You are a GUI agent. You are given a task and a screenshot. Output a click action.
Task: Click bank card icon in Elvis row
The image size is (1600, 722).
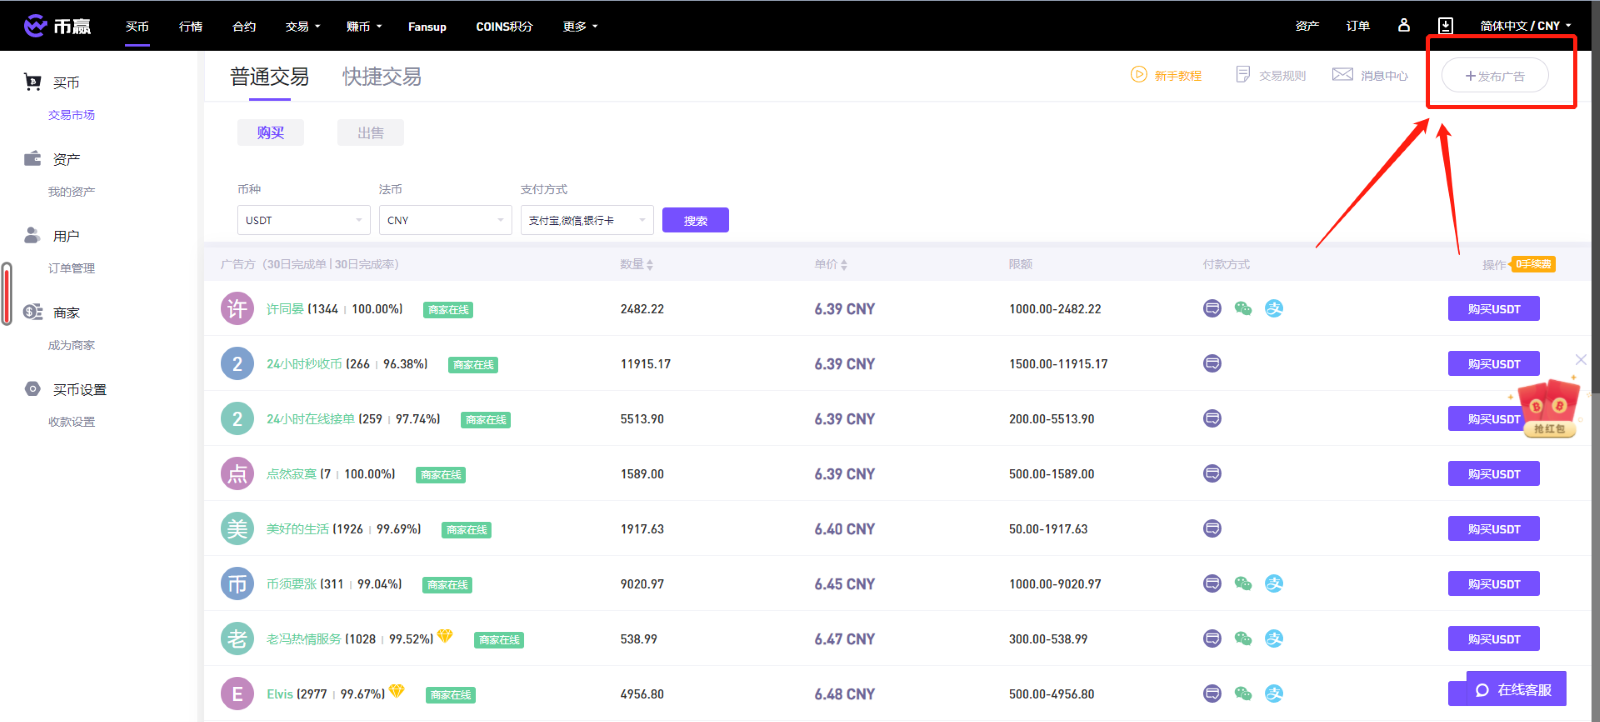click(x=1212, y=694)
